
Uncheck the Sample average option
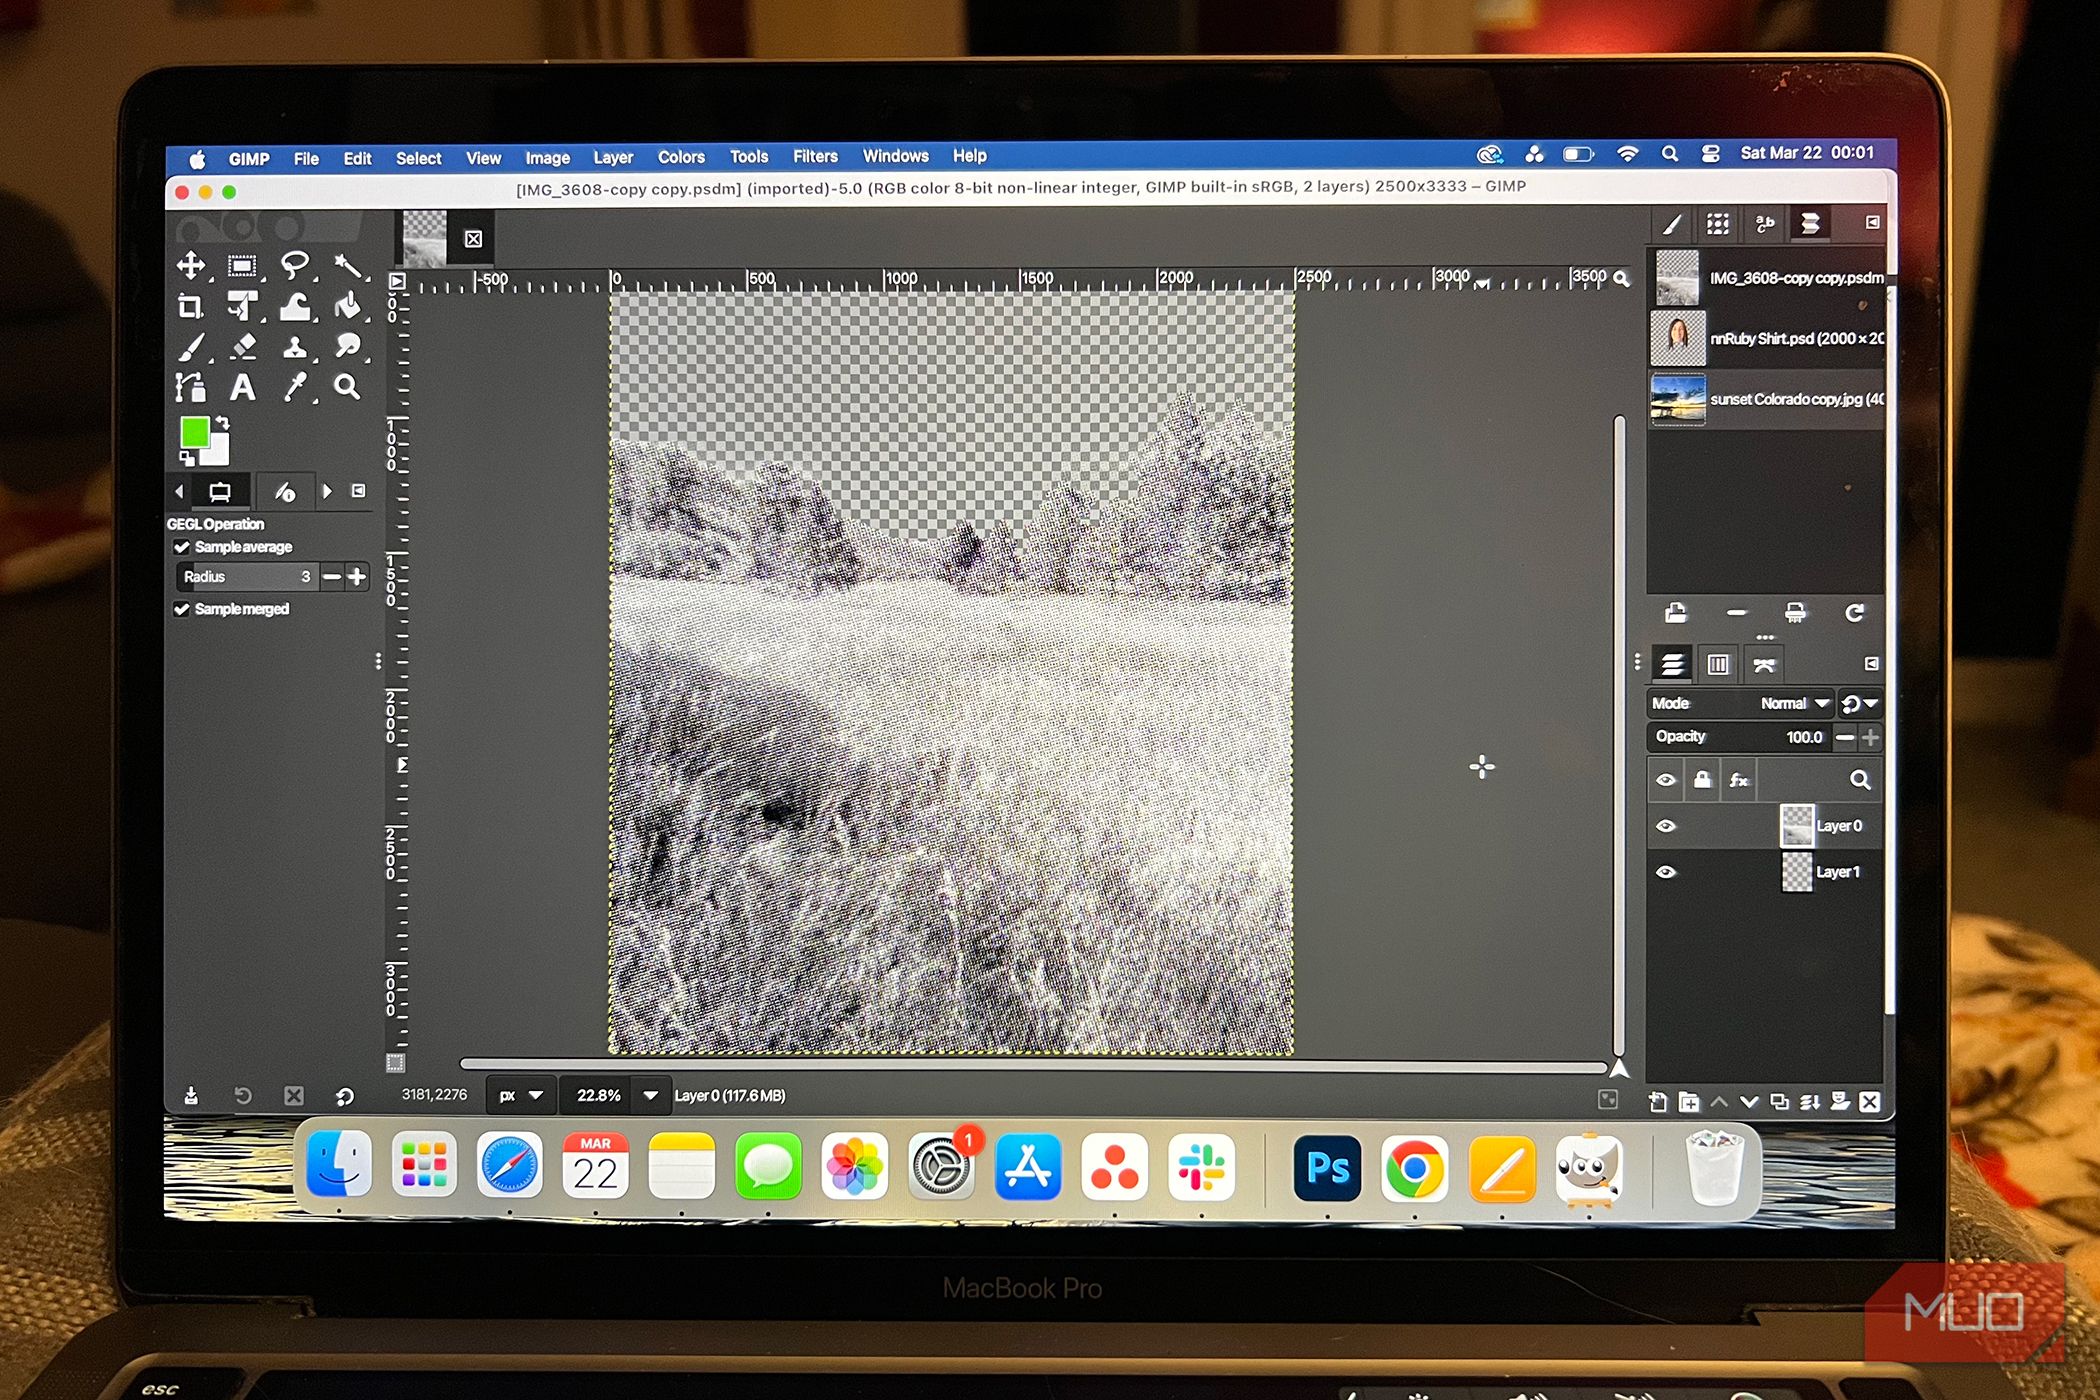182,547
